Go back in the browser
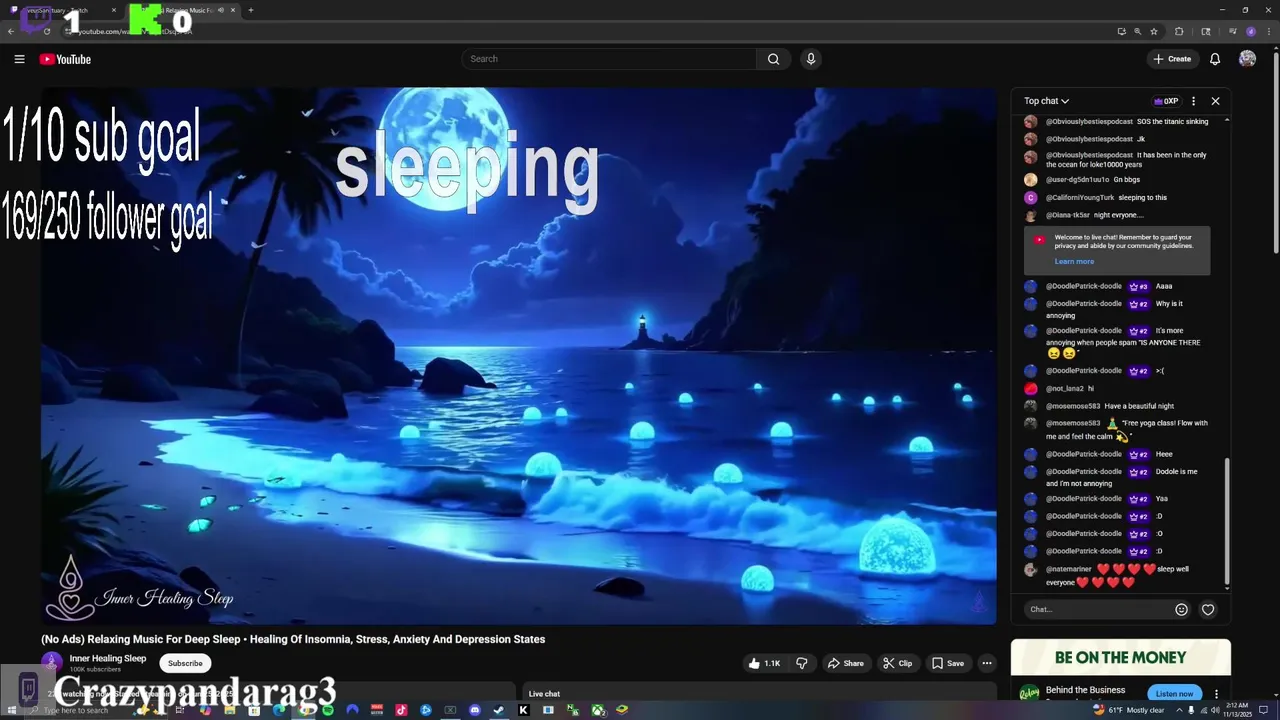 tap(11, 31)
